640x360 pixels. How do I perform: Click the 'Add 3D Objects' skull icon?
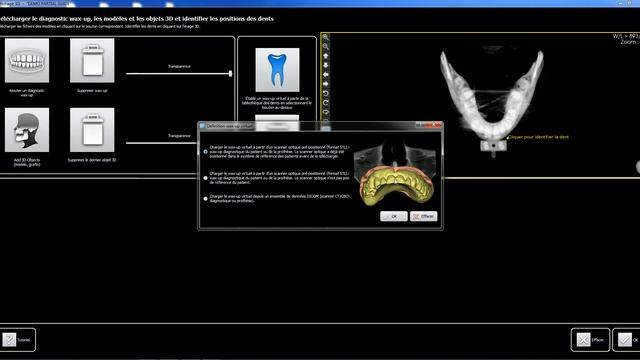[x=27, y=130]
